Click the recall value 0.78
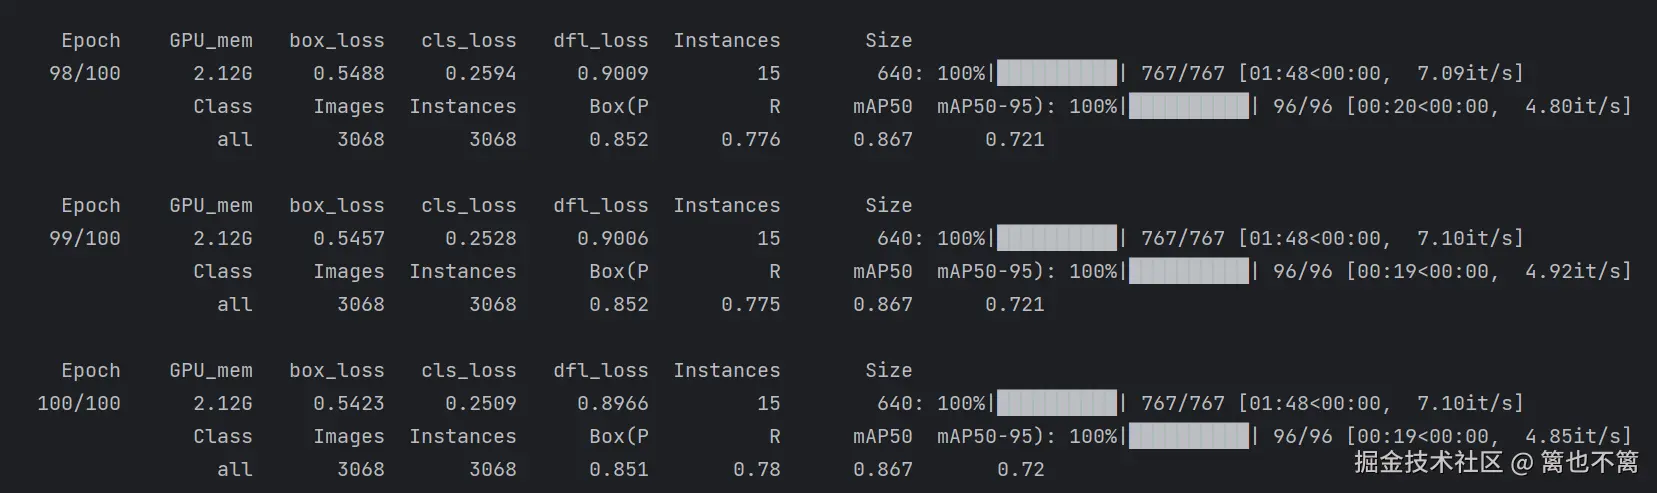The height and width of the screenshot is (493, 1657). pyautogui.click(x=756, y=469)
